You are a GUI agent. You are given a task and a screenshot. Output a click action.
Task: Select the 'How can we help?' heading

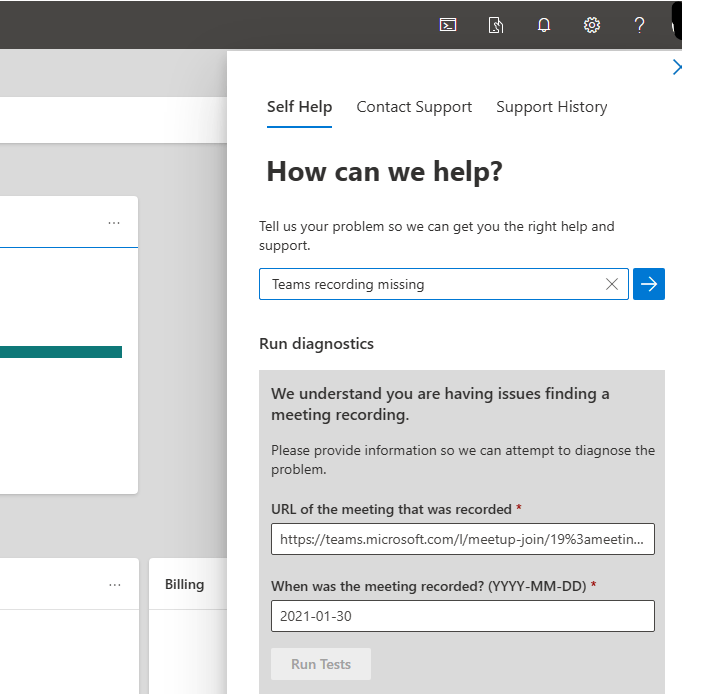(385, 171)
